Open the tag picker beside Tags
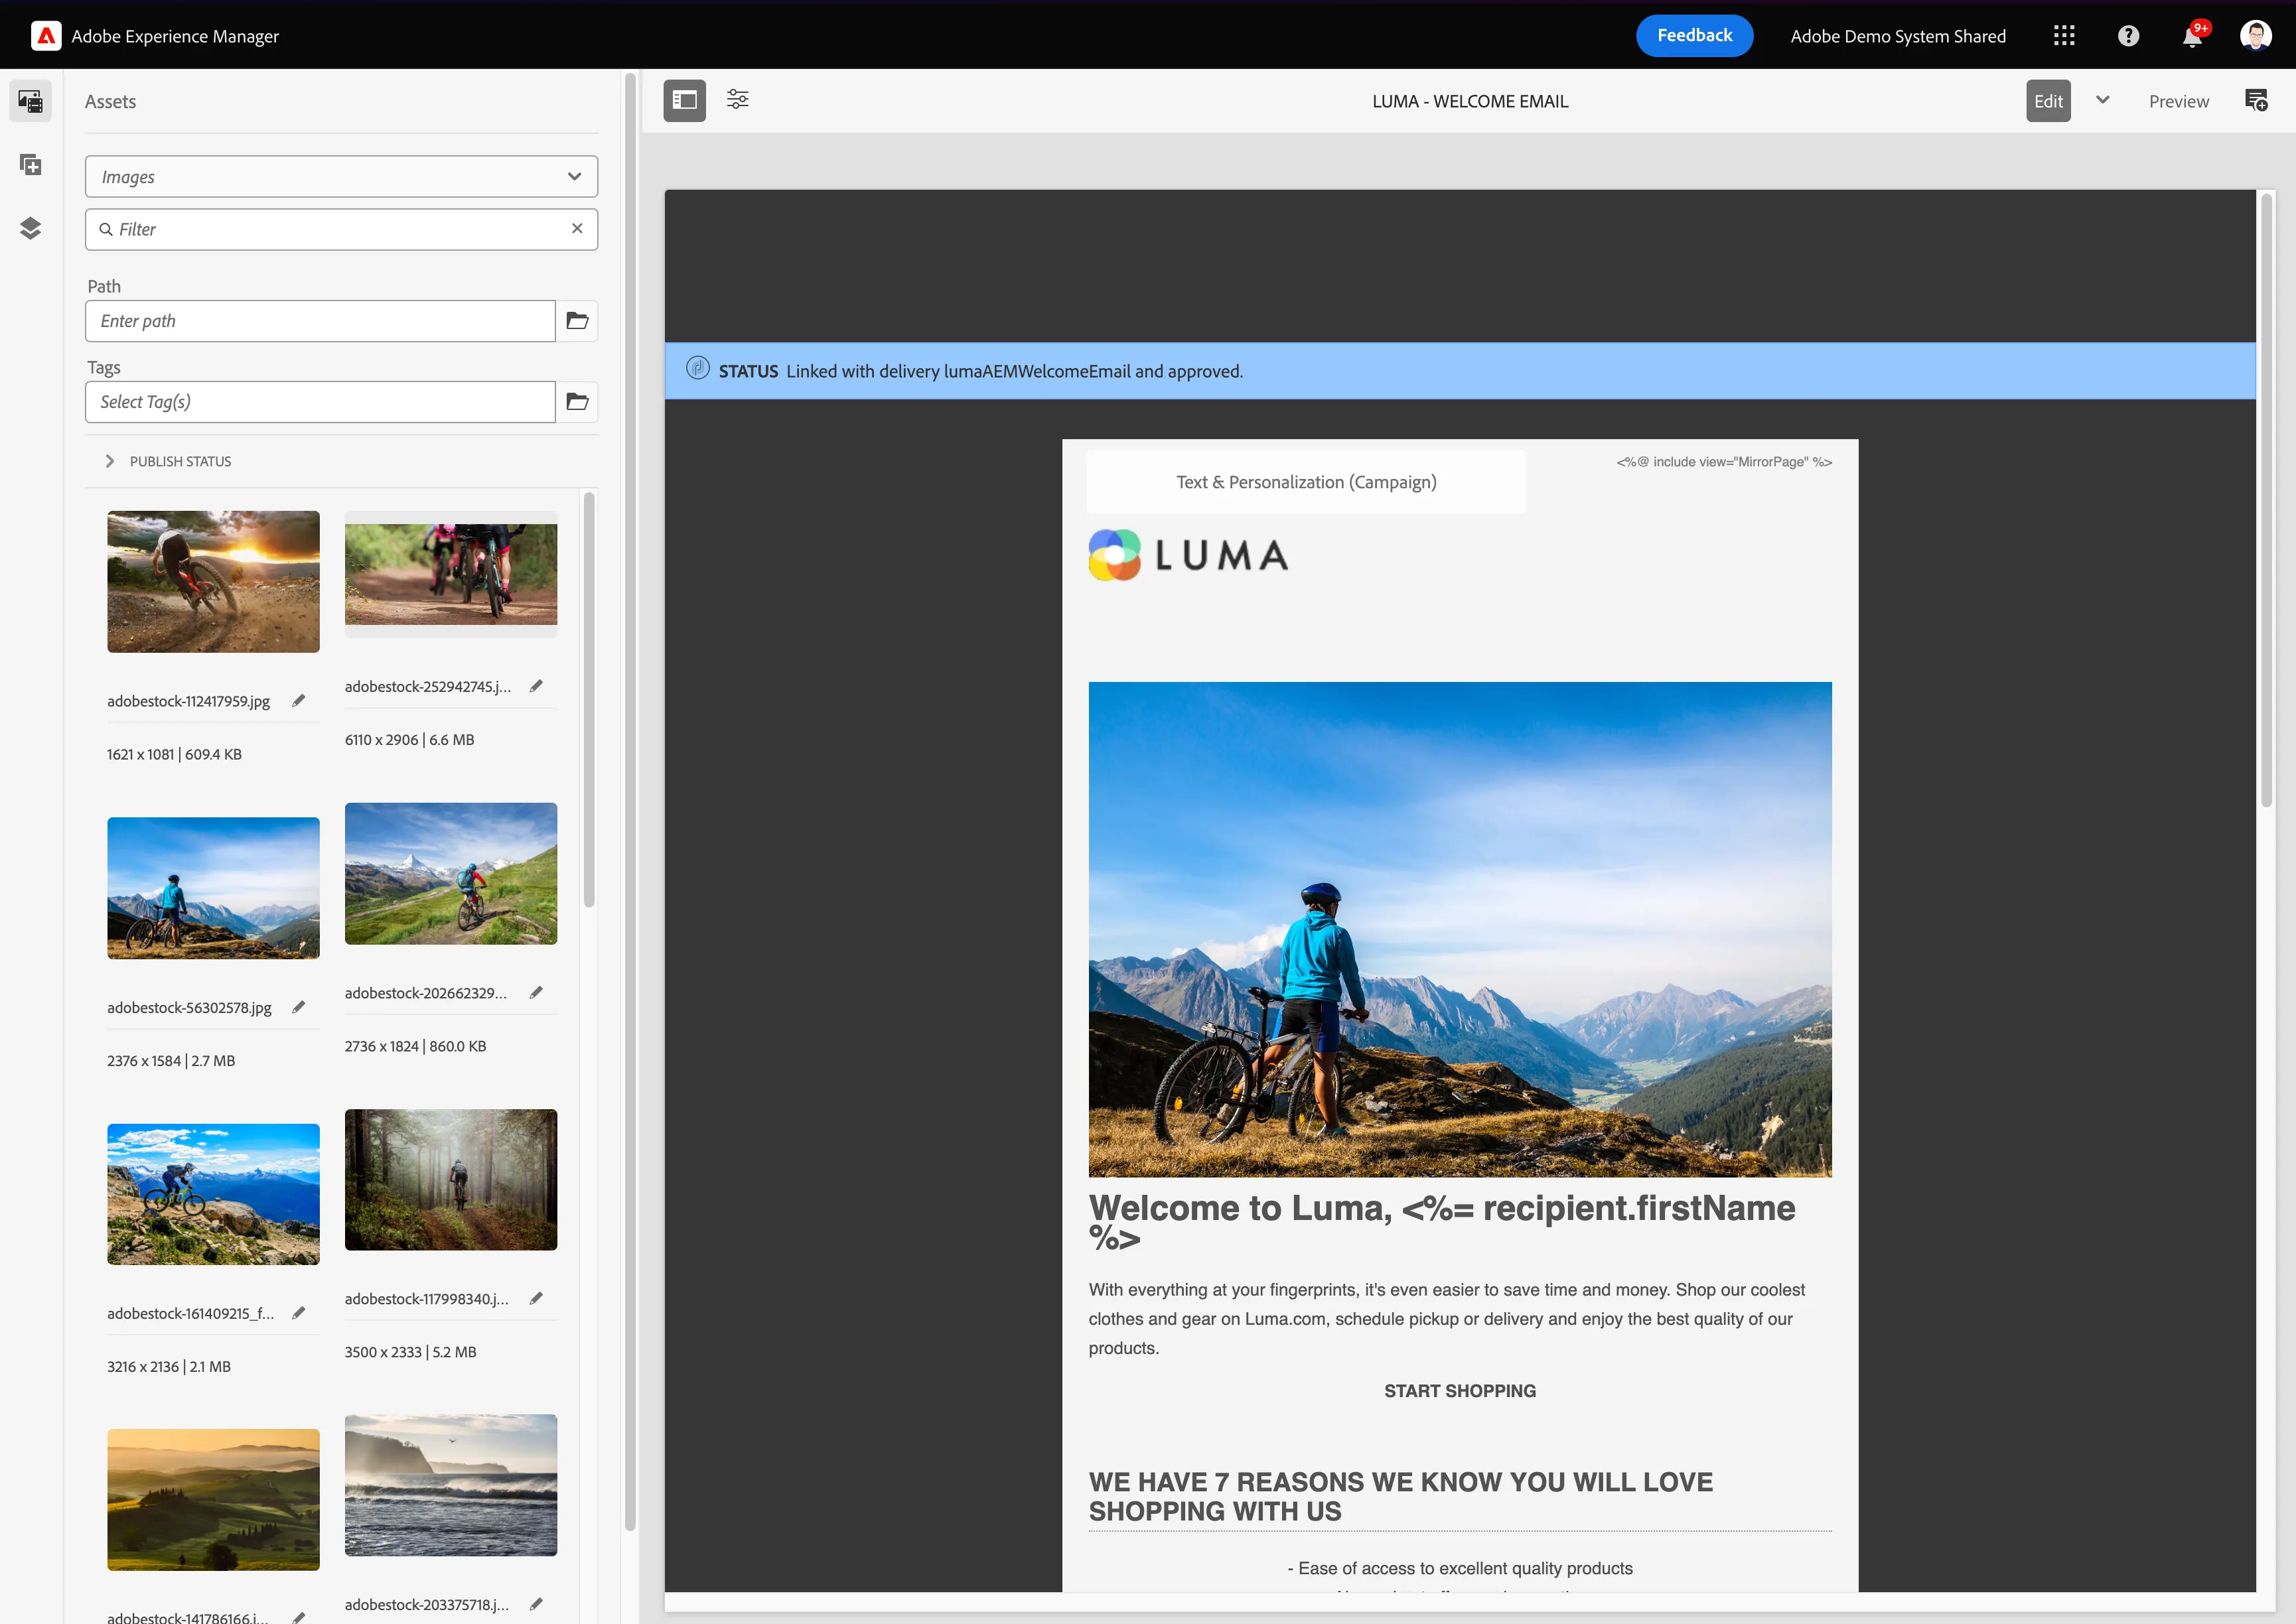This screenshot has width=2296, height=1624. point(577,402)
